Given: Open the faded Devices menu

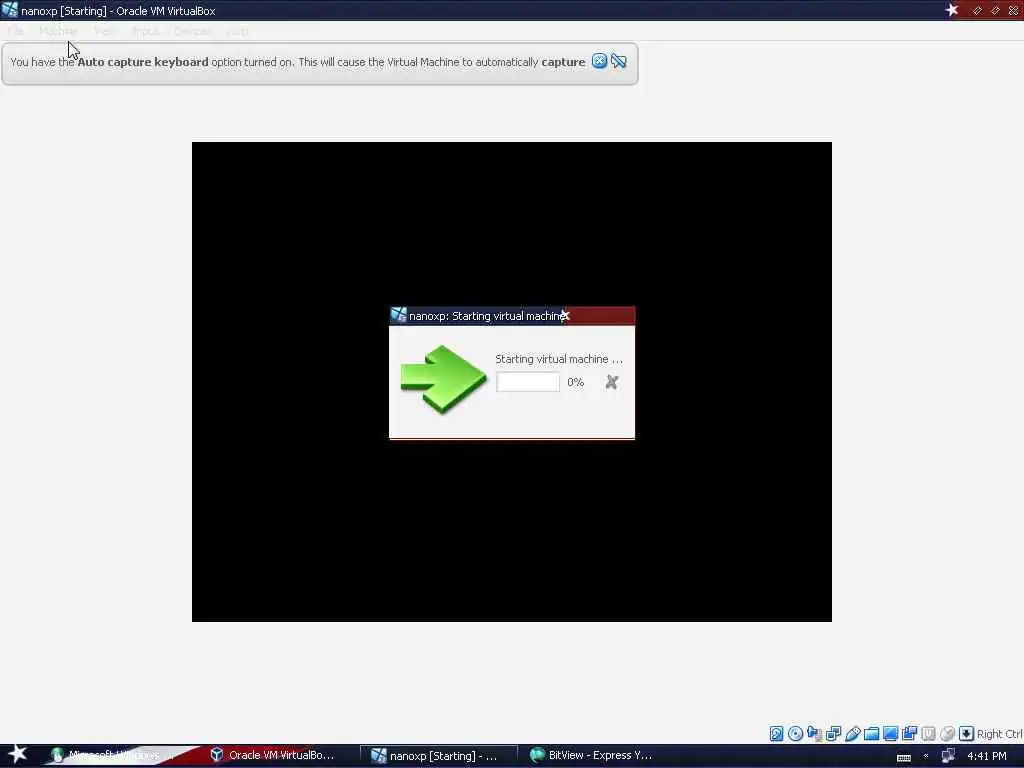Looking at the screenshot, I should click(x=193, y=31).
